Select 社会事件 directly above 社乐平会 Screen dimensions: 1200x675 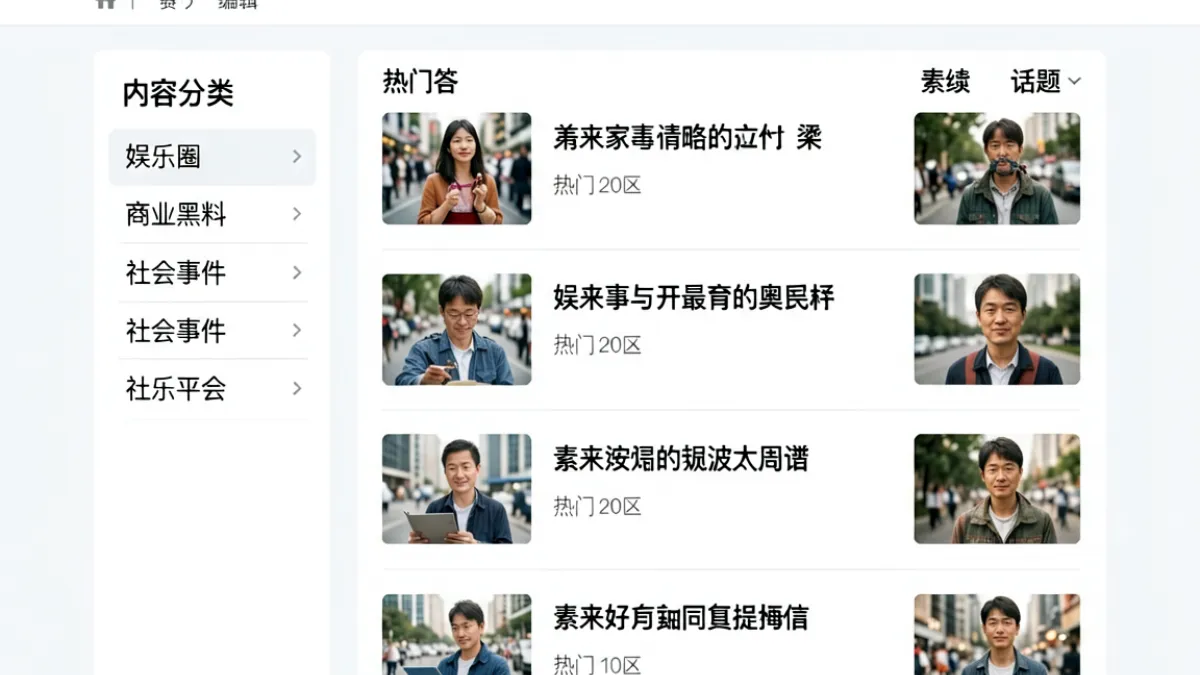(212, 331)
